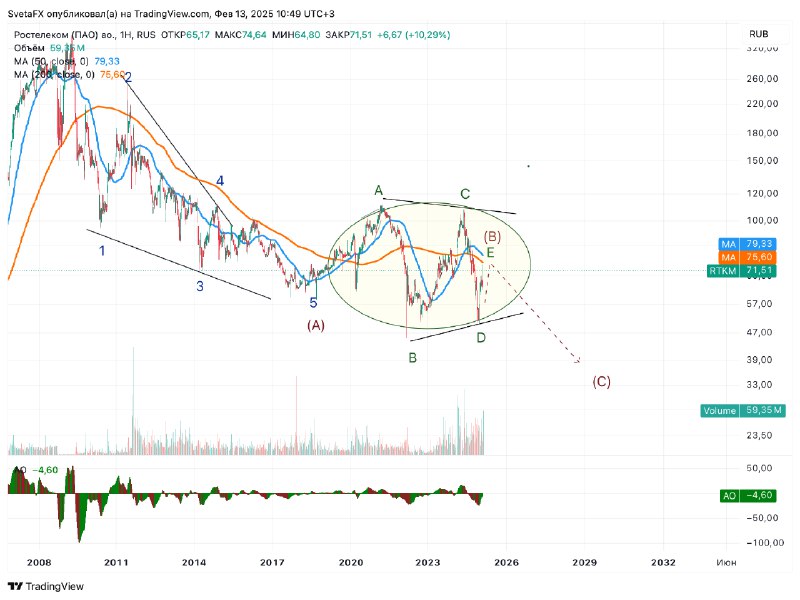The height and width of the screenshot is (600, 800).
Task: Click the green AO −4,60 axis tag
Action: click(x=747, y=495)
